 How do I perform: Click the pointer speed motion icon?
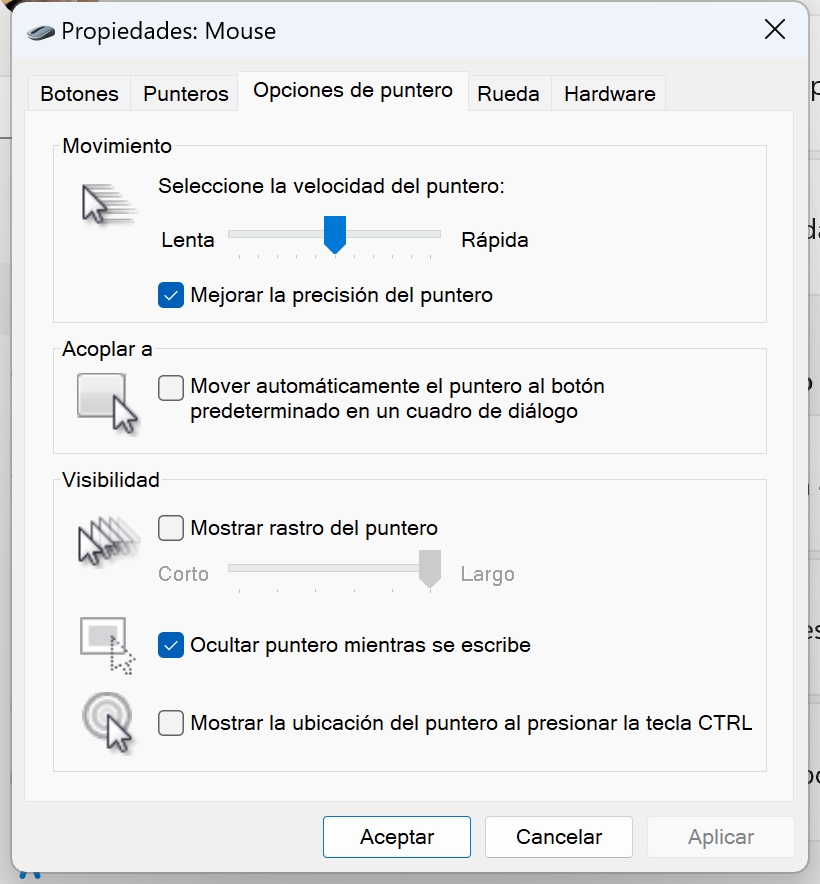107,204
